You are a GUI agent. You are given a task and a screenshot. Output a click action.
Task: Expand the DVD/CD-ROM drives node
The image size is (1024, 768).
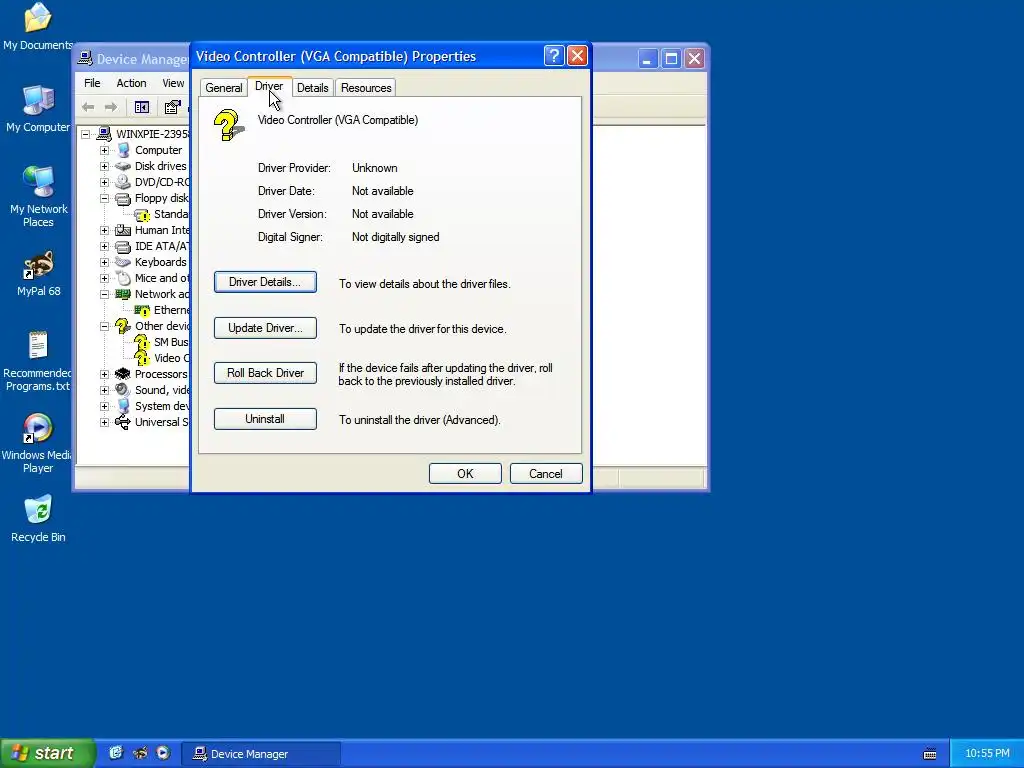pyautogui.click(x=104, y=182)
